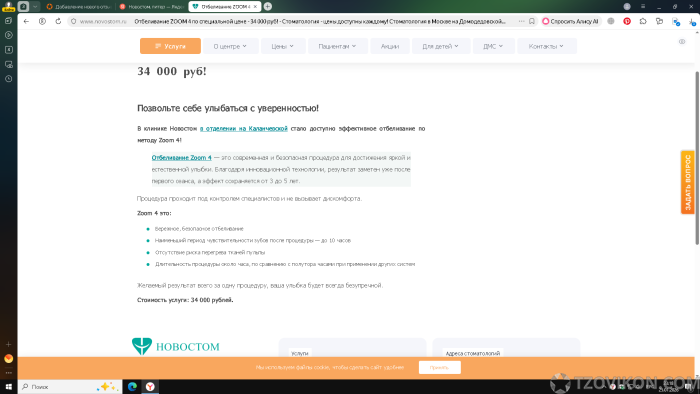Screen dimensions: 700x394
Task: Expand the Контакты dropdown menu
Action: point(546,46)
